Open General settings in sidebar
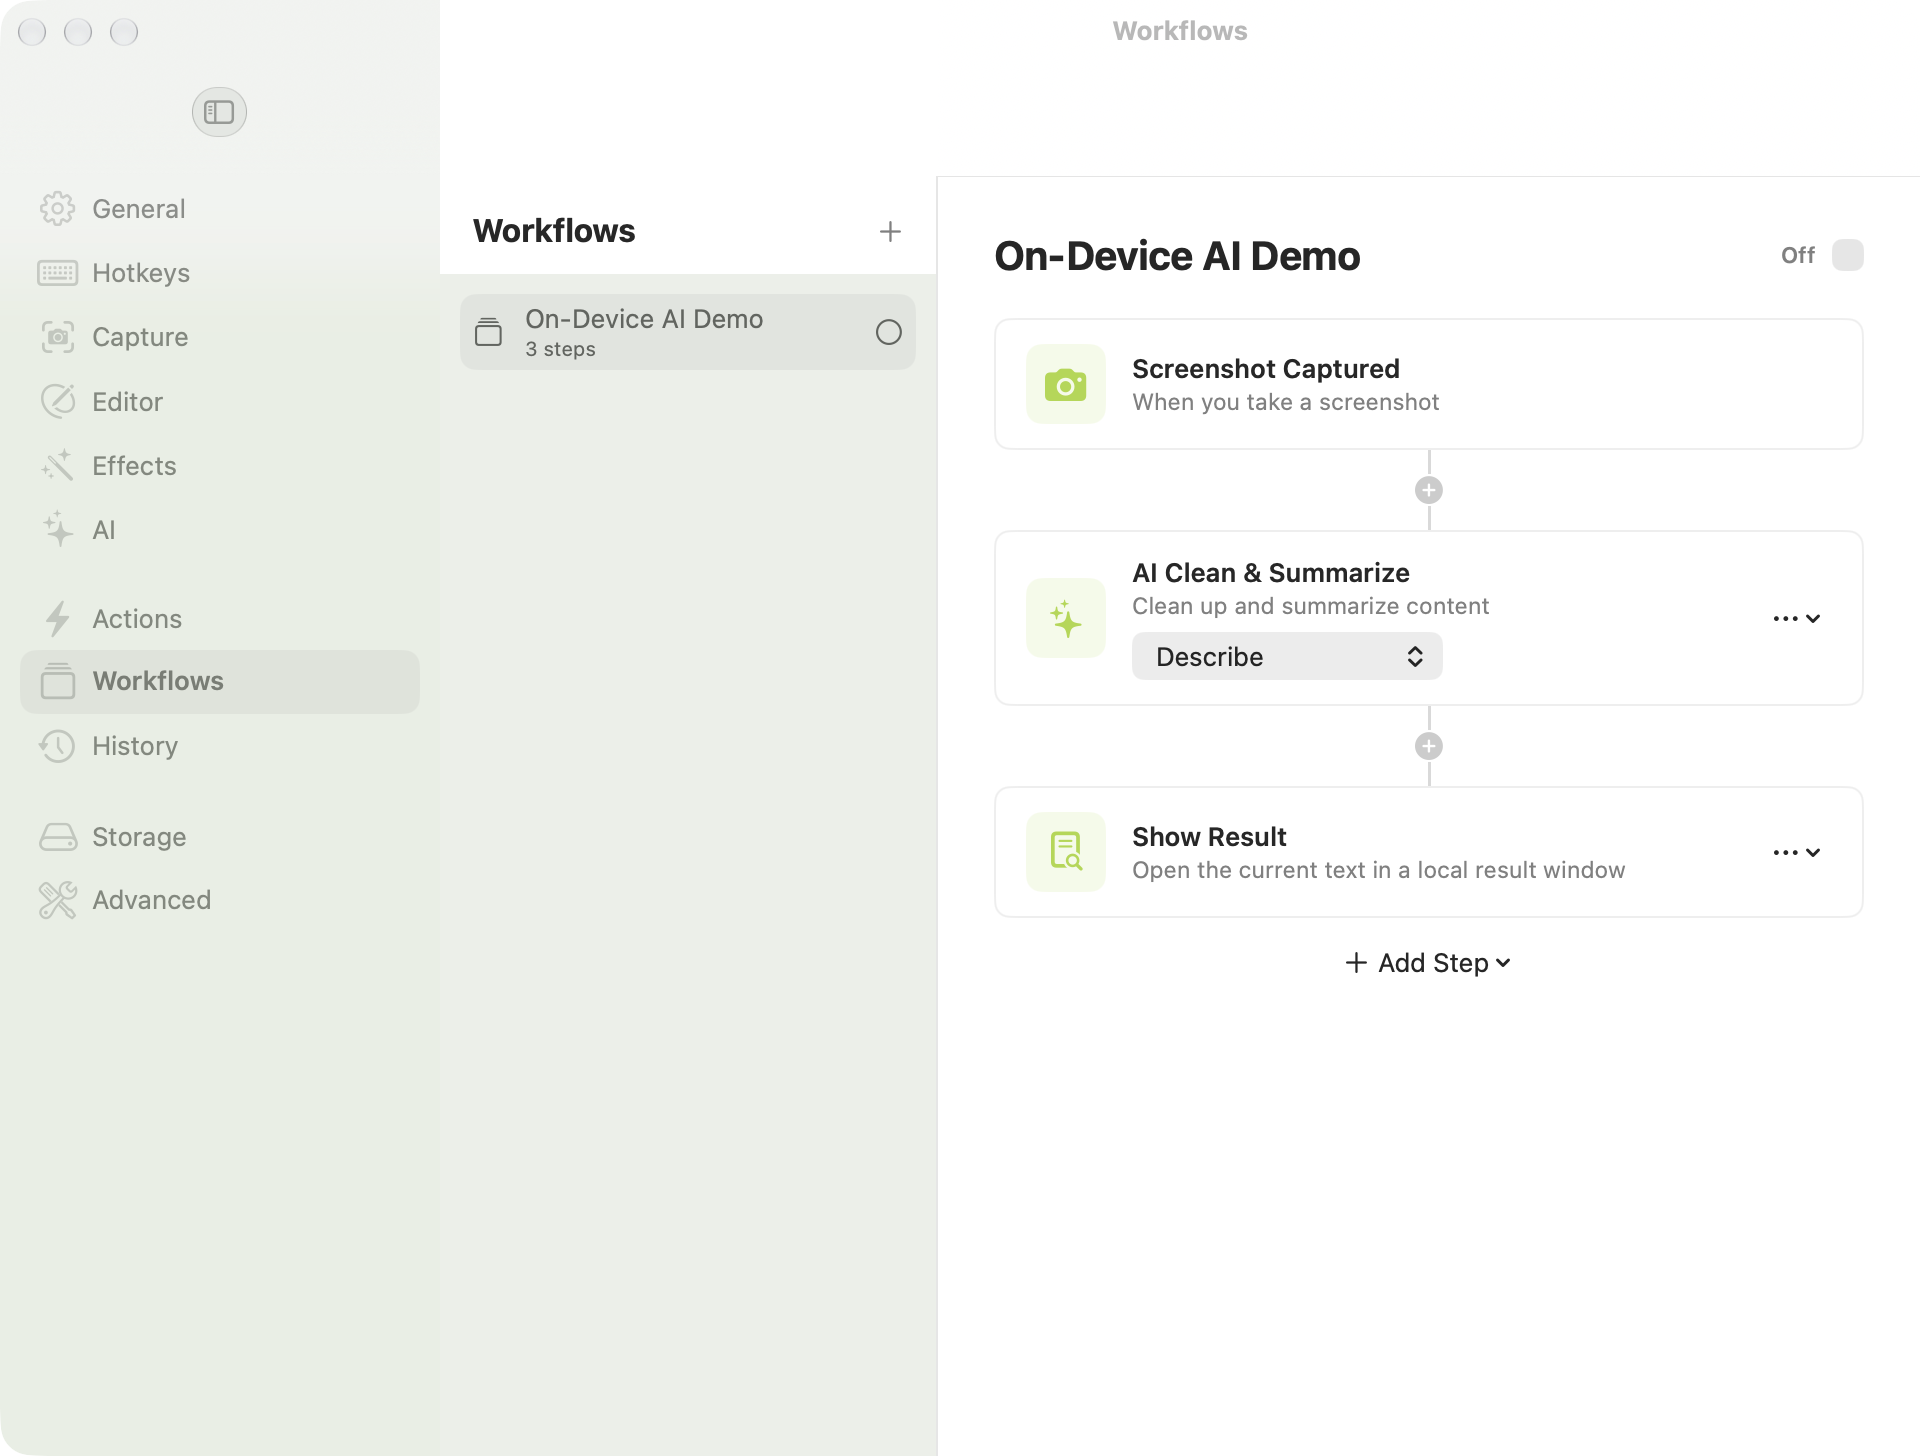1920x1456 pixels. [220, 209]
